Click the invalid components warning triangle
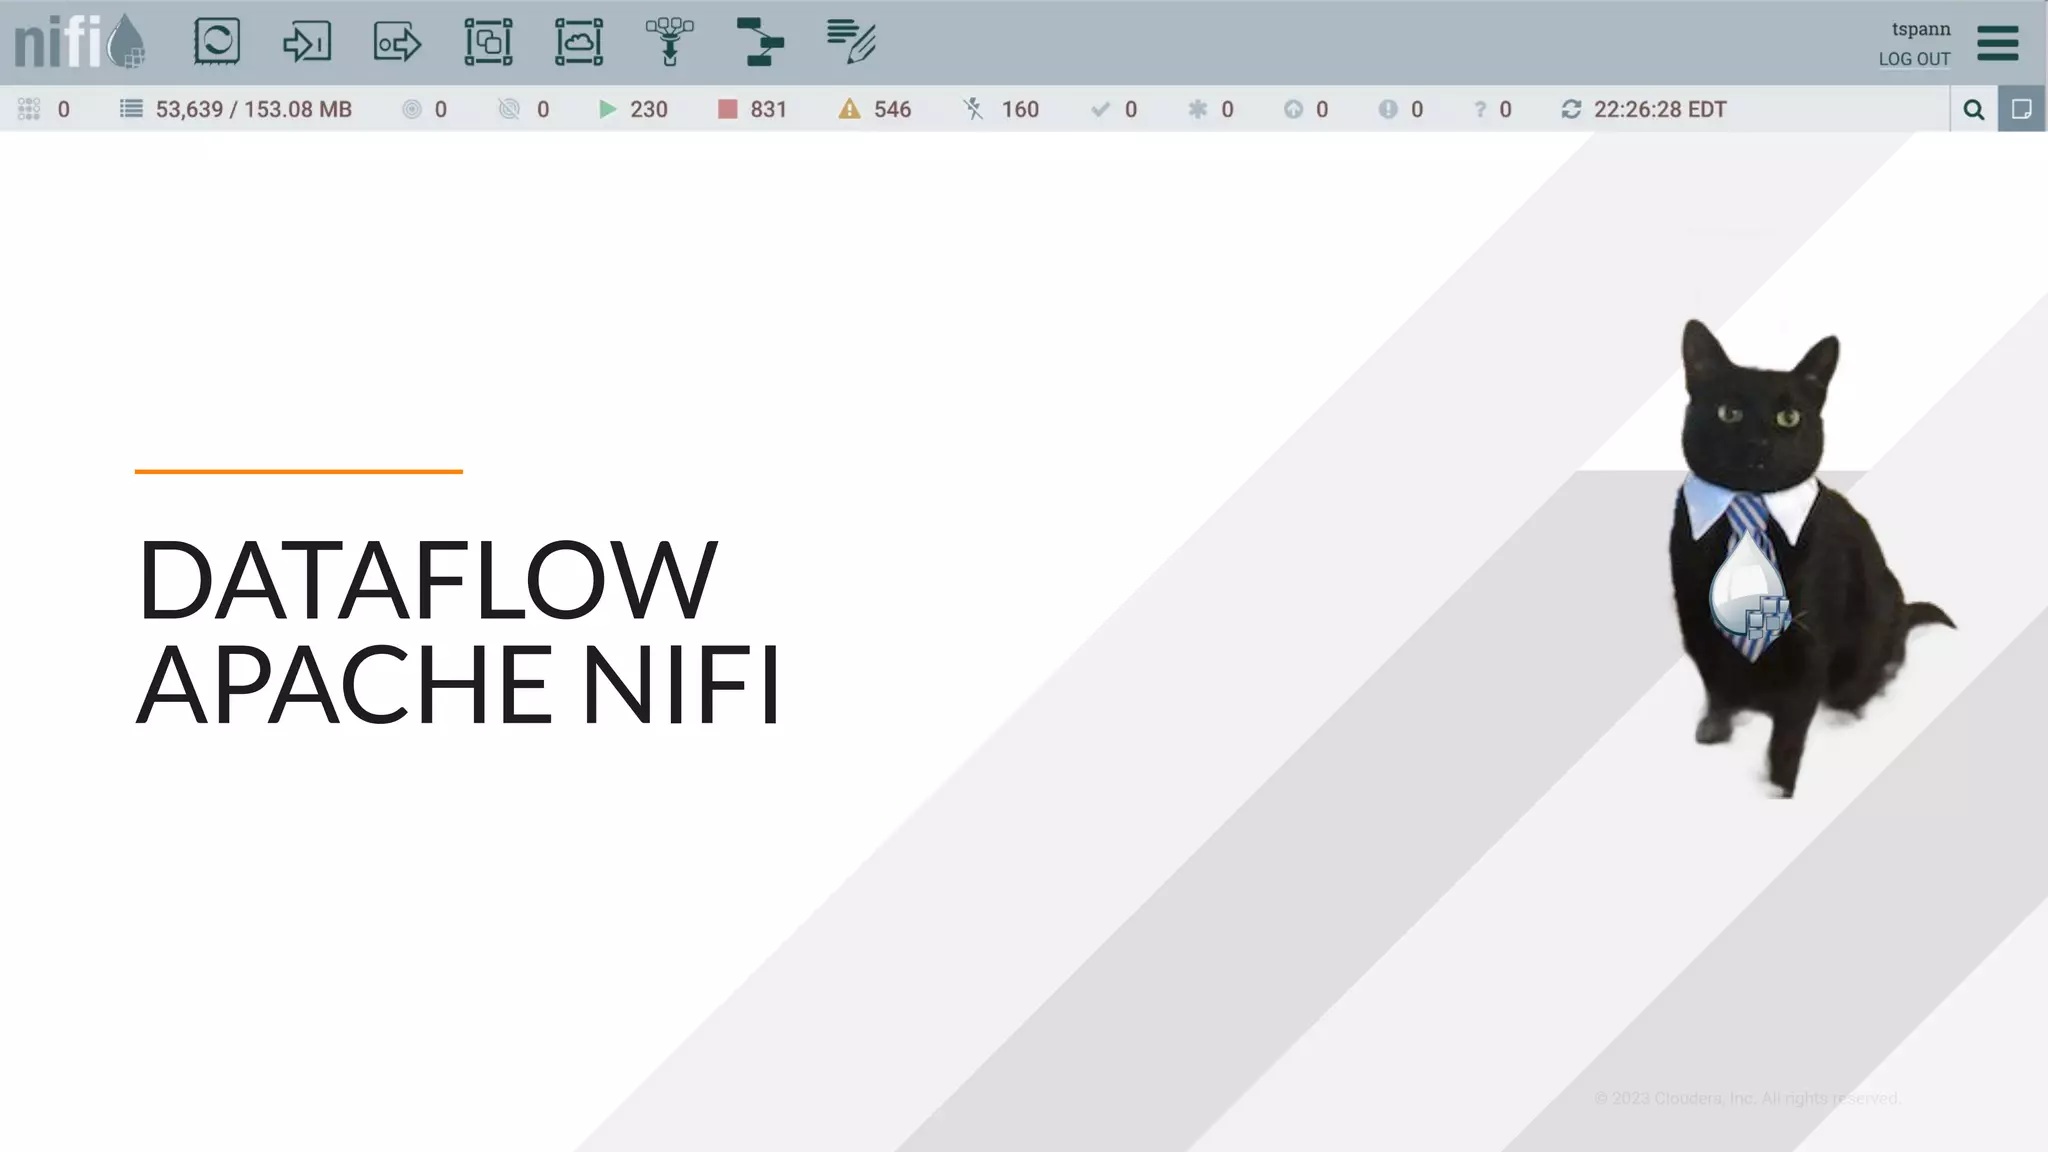Viewport: 2048px width, 1152px height. (849, 109)
